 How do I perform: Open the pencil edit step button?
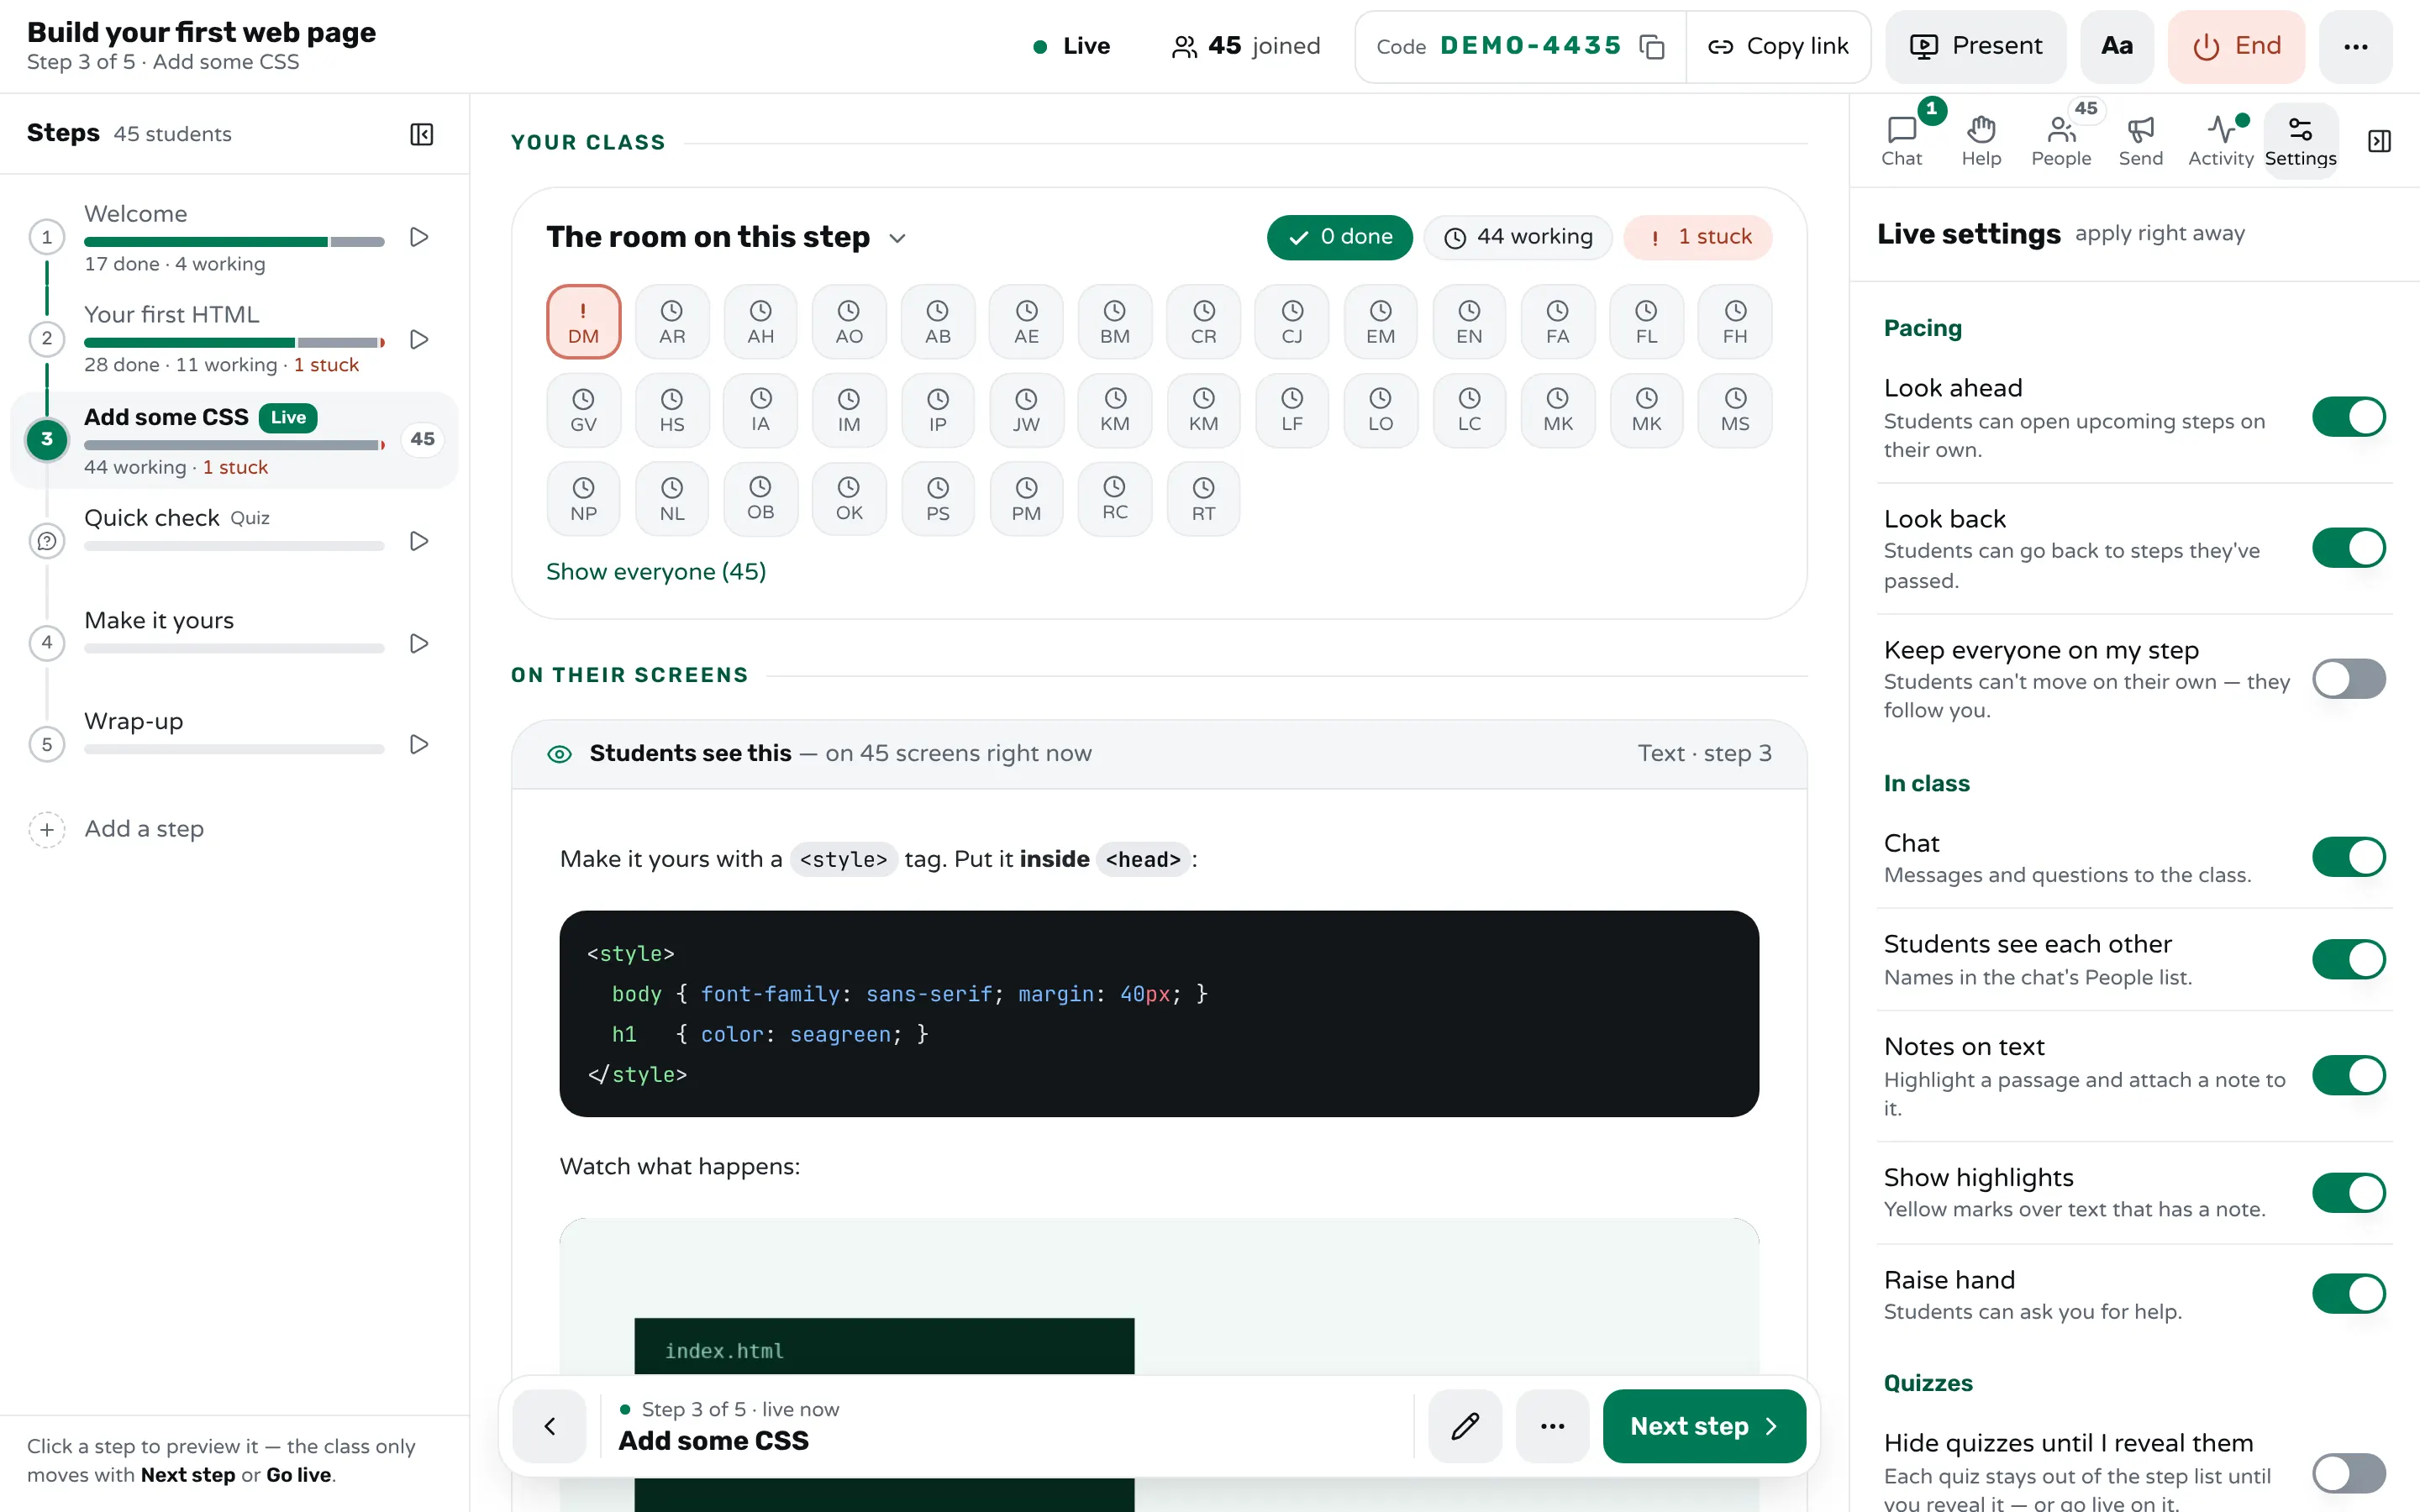point(1465,1426)
